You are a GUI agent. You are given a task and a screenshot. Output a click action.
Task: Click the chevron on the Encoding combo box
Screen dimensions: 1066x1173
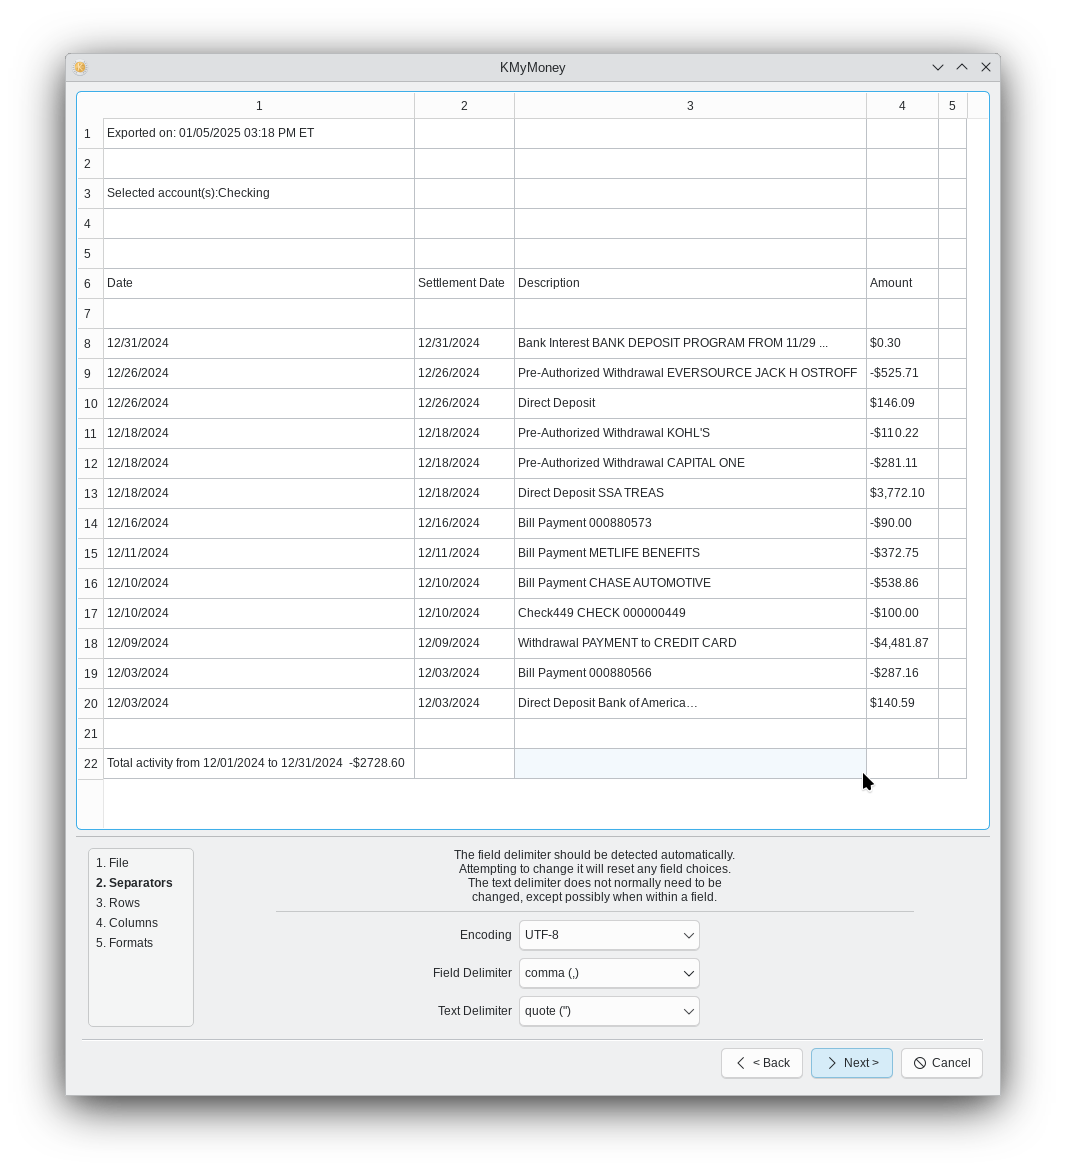click(x=688, y=935)
